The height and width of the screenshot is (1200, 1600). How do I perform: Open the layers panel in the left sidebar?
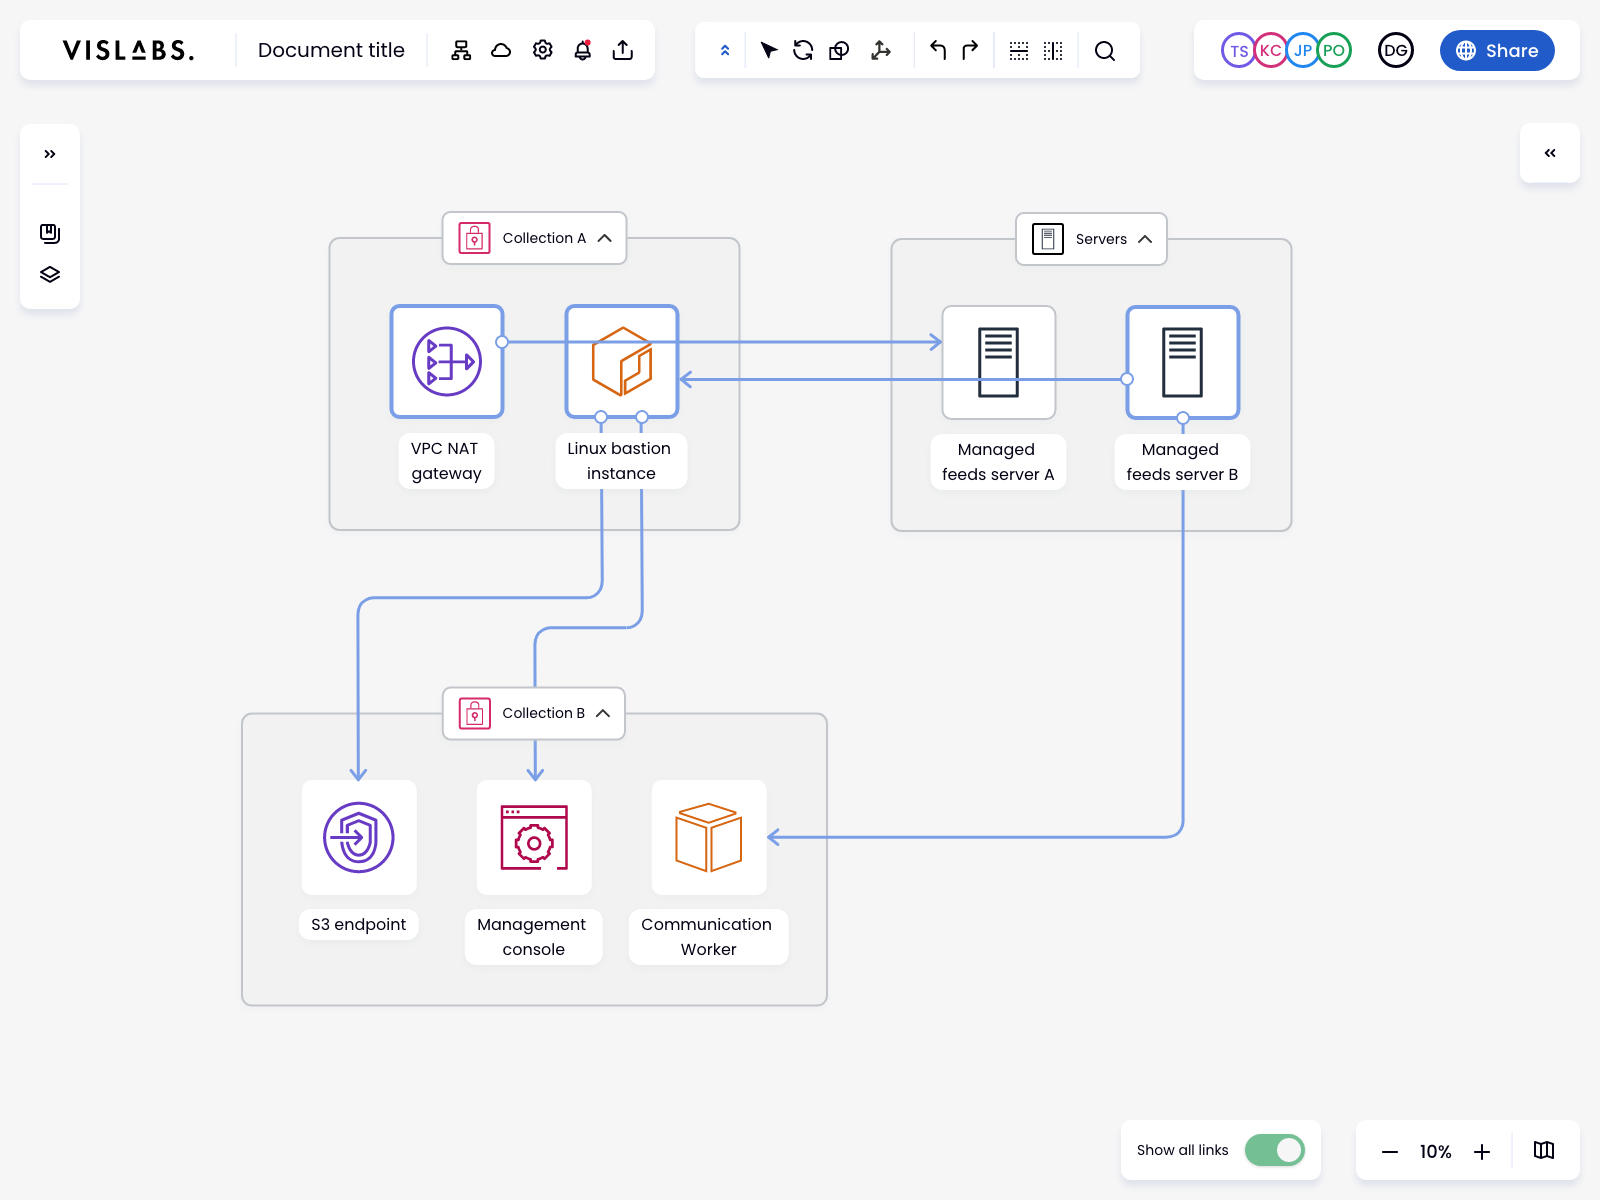coord(49,274)
